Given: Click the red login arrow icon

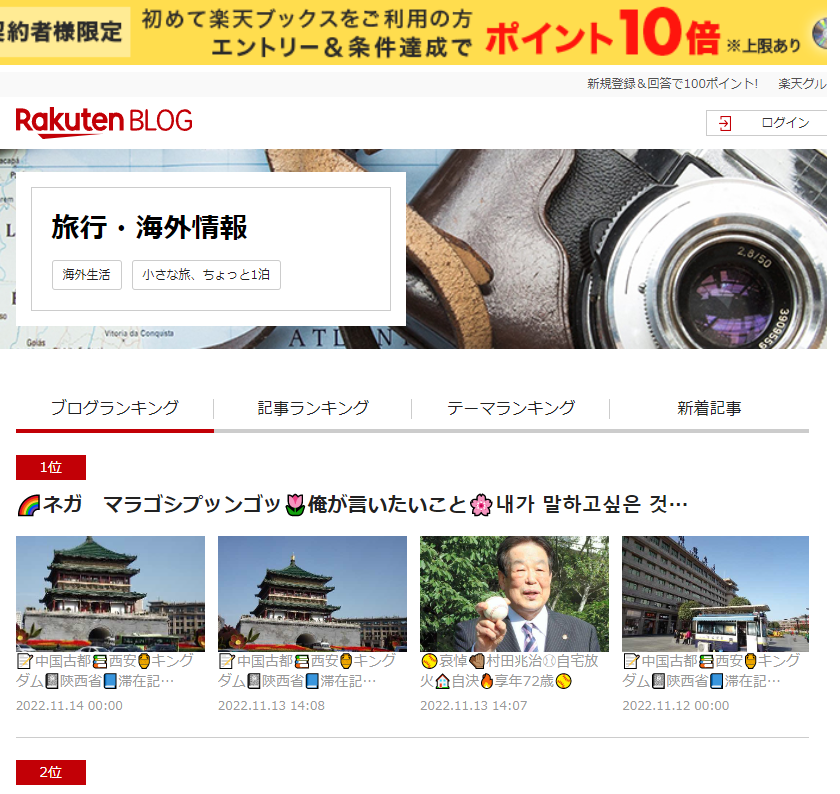Looking at the screenshot, I should click(x=725, y=124).
